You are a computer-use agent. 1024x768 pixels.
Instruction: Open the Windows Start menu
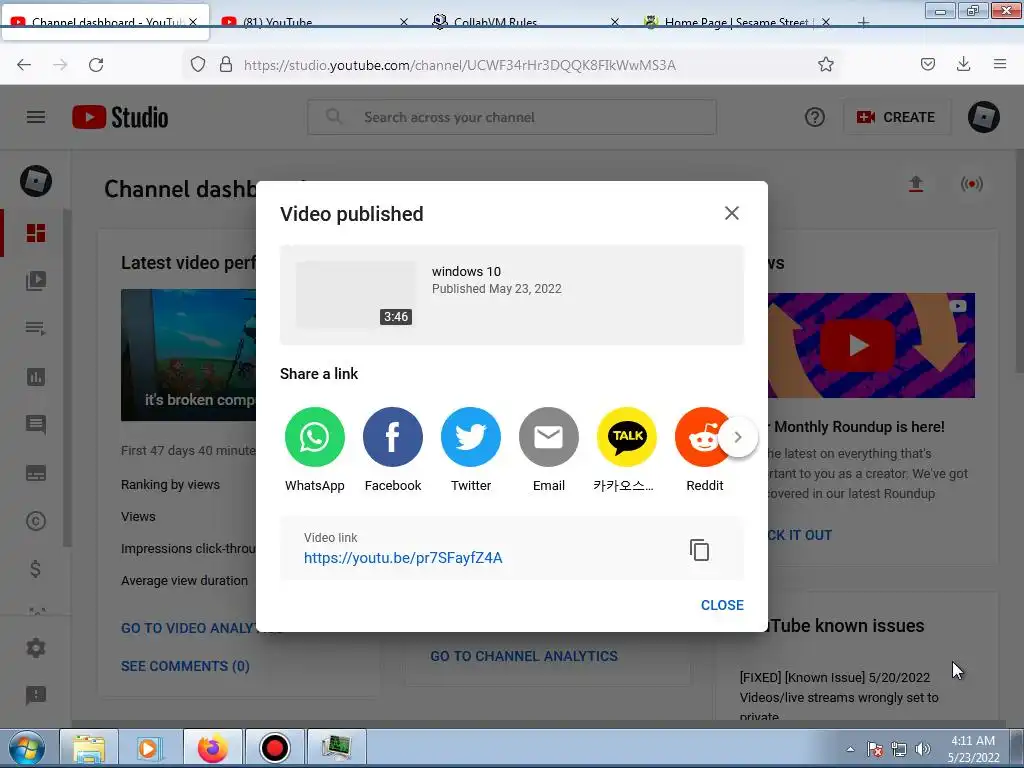[27, 748]
